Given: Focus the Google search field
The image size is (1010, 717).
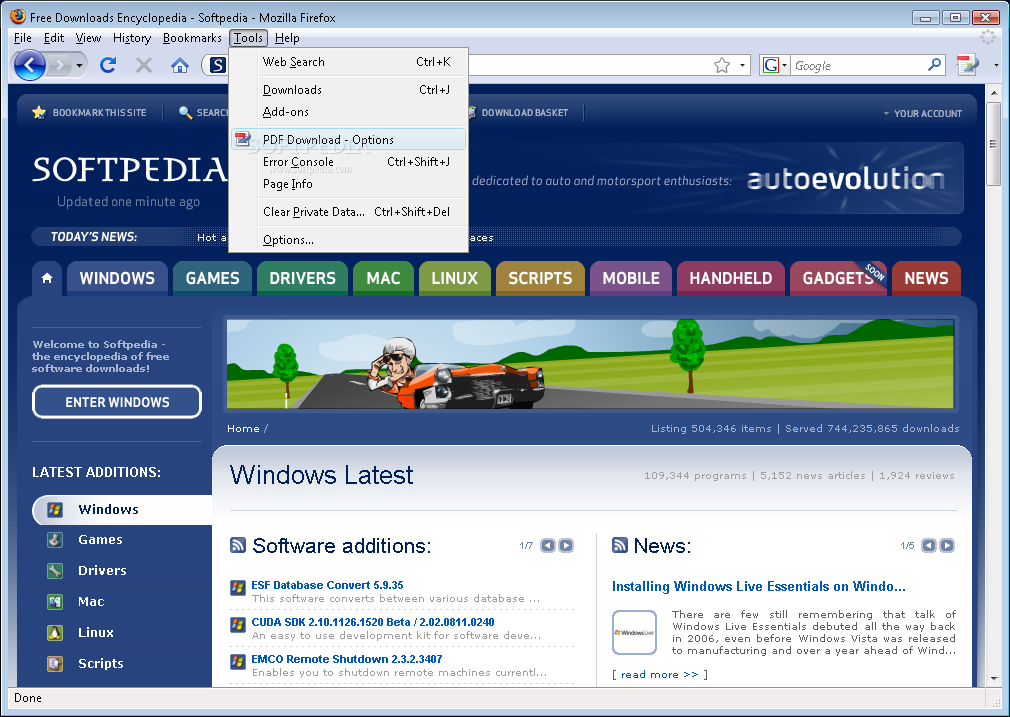Looking at the screenshot, I should point(858,65).
